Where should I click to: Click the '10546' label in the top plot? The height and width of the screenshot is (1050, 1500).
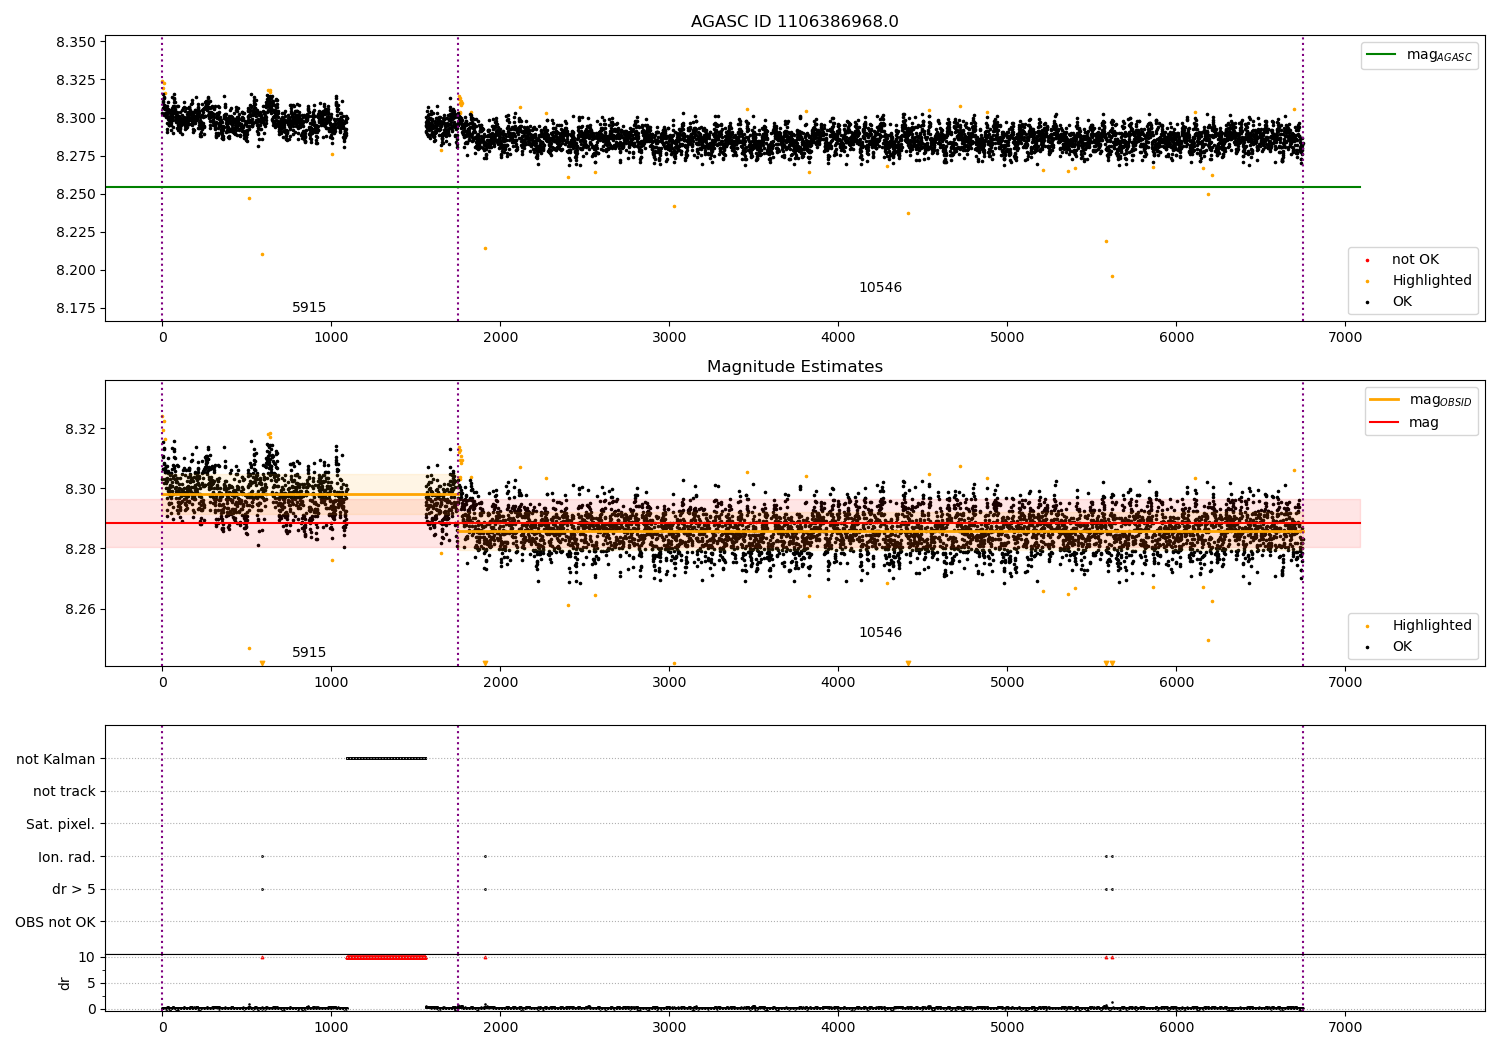[x=880, y=288]
